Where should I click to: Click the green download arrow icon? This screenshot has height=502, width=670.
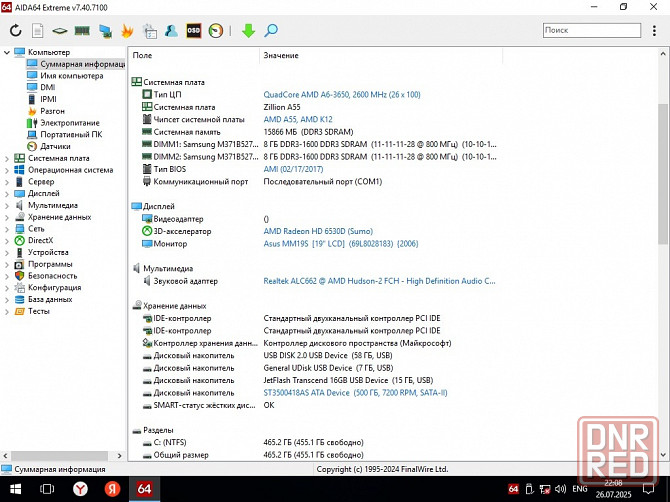[x=248, y=31]
